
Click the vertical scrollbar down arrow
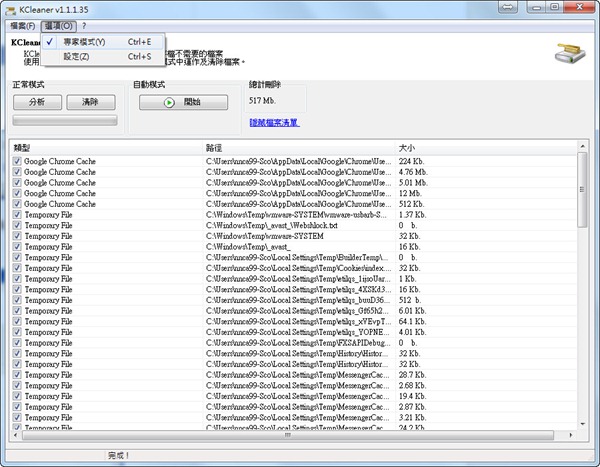(x=582, y=424)
